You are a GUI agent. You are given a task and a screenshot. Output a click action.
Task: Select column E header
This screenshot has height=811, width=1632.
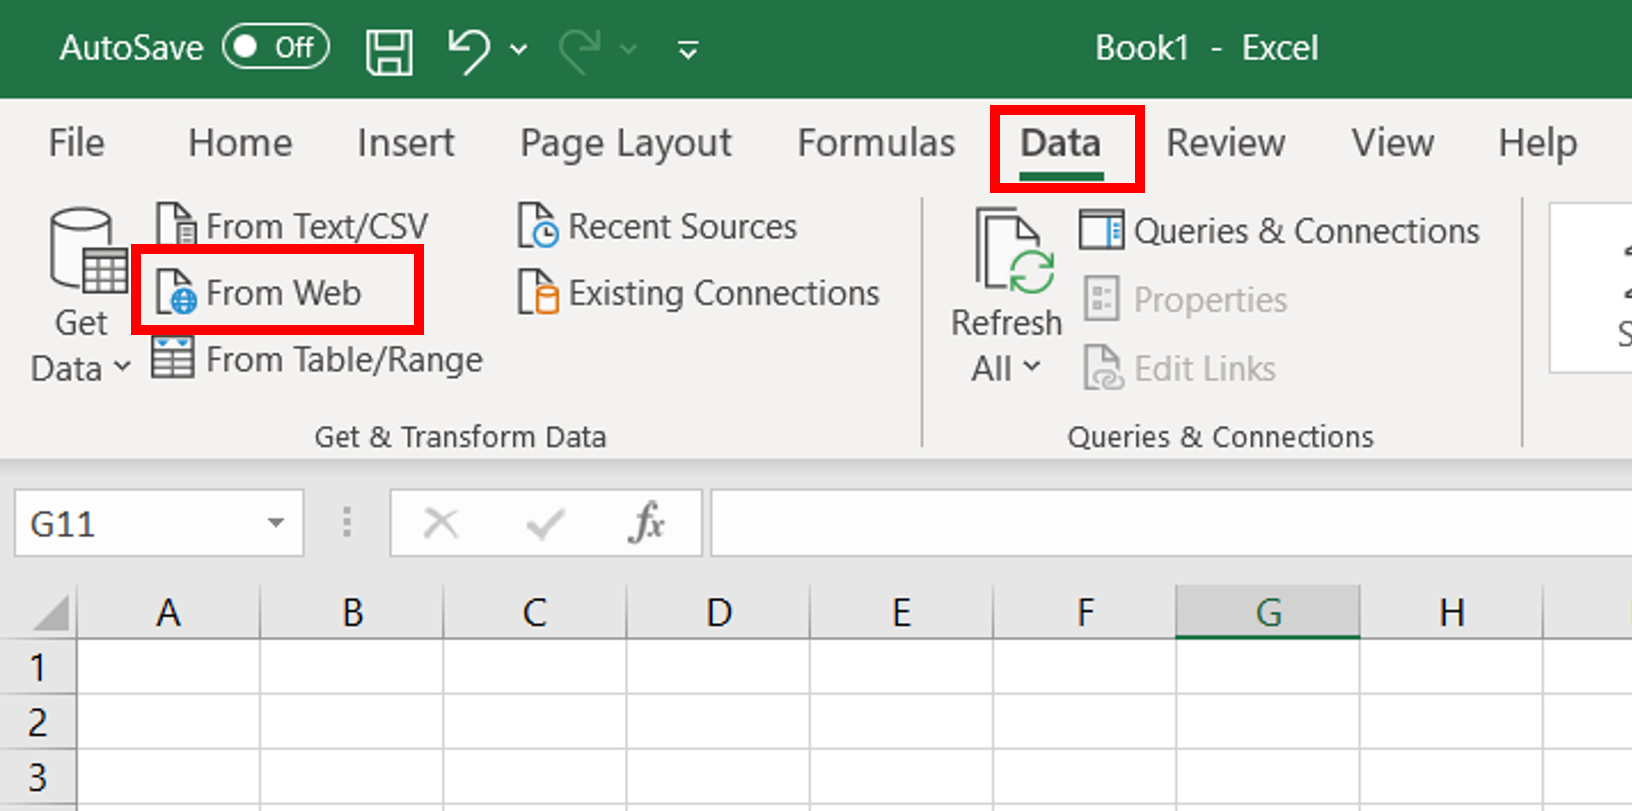point(902,612)
